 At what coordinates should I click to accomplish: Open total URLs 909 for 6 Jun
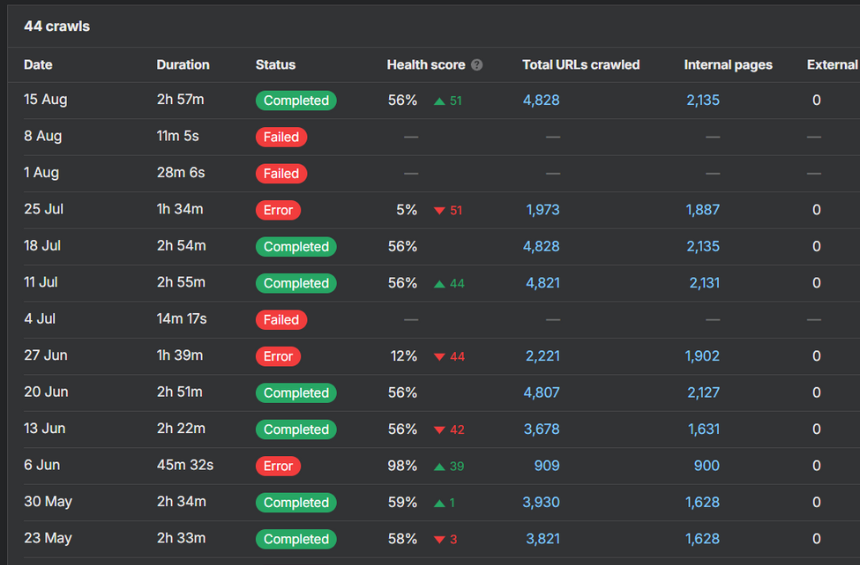click(x=547, y=466)
